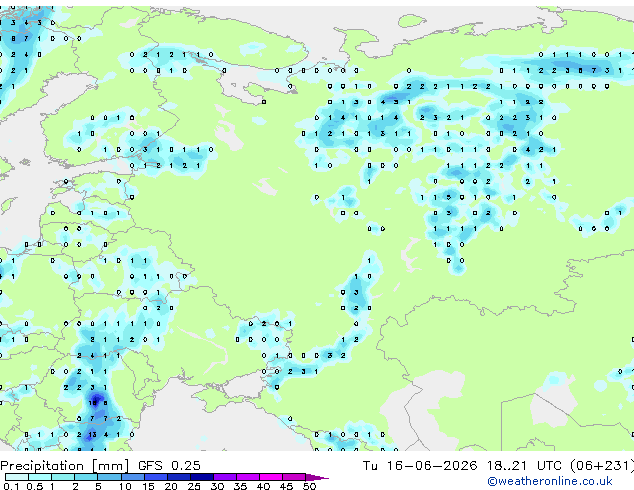Select the 45–50 mm legend color swatch
Image resolution: width=634 pixels, height=490 pixels.
coord(294,477)
